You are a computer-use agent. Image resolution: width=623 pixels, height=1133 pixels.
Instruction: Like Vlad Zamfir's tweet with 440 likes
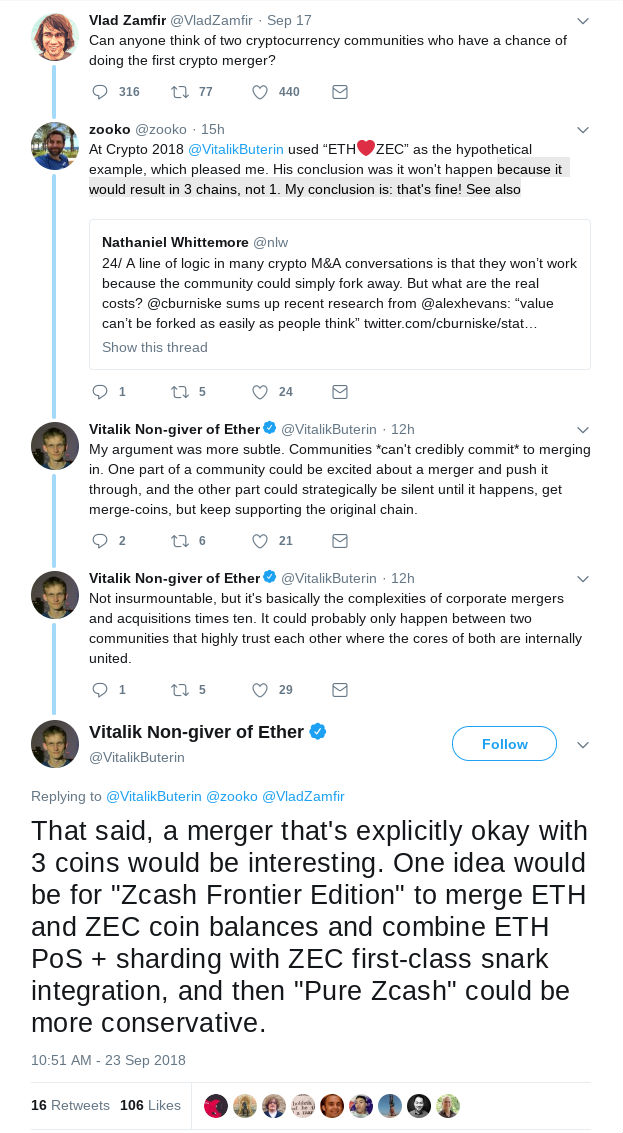click(260, 92)
